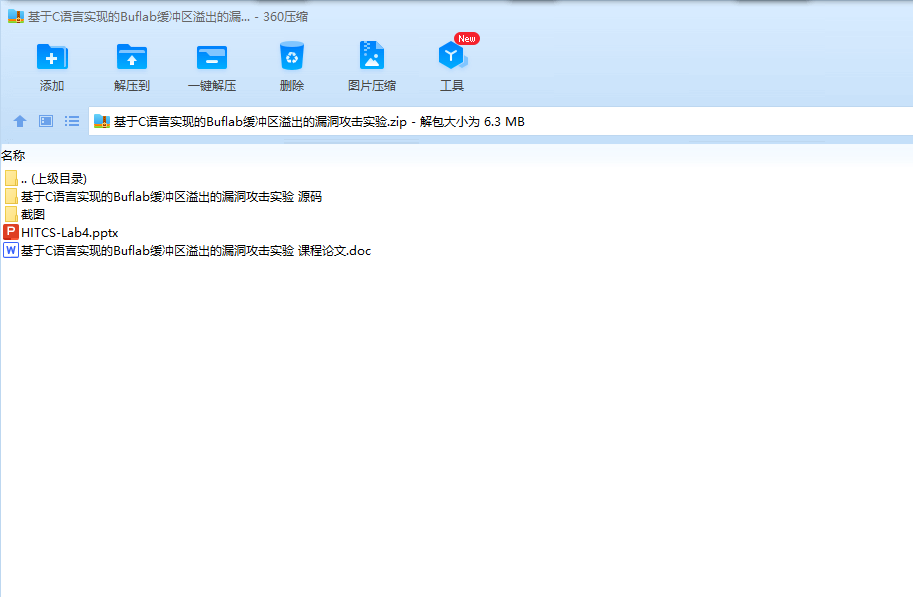
Task: Select the 课程论文.doc file name
Action: [196, 251]
